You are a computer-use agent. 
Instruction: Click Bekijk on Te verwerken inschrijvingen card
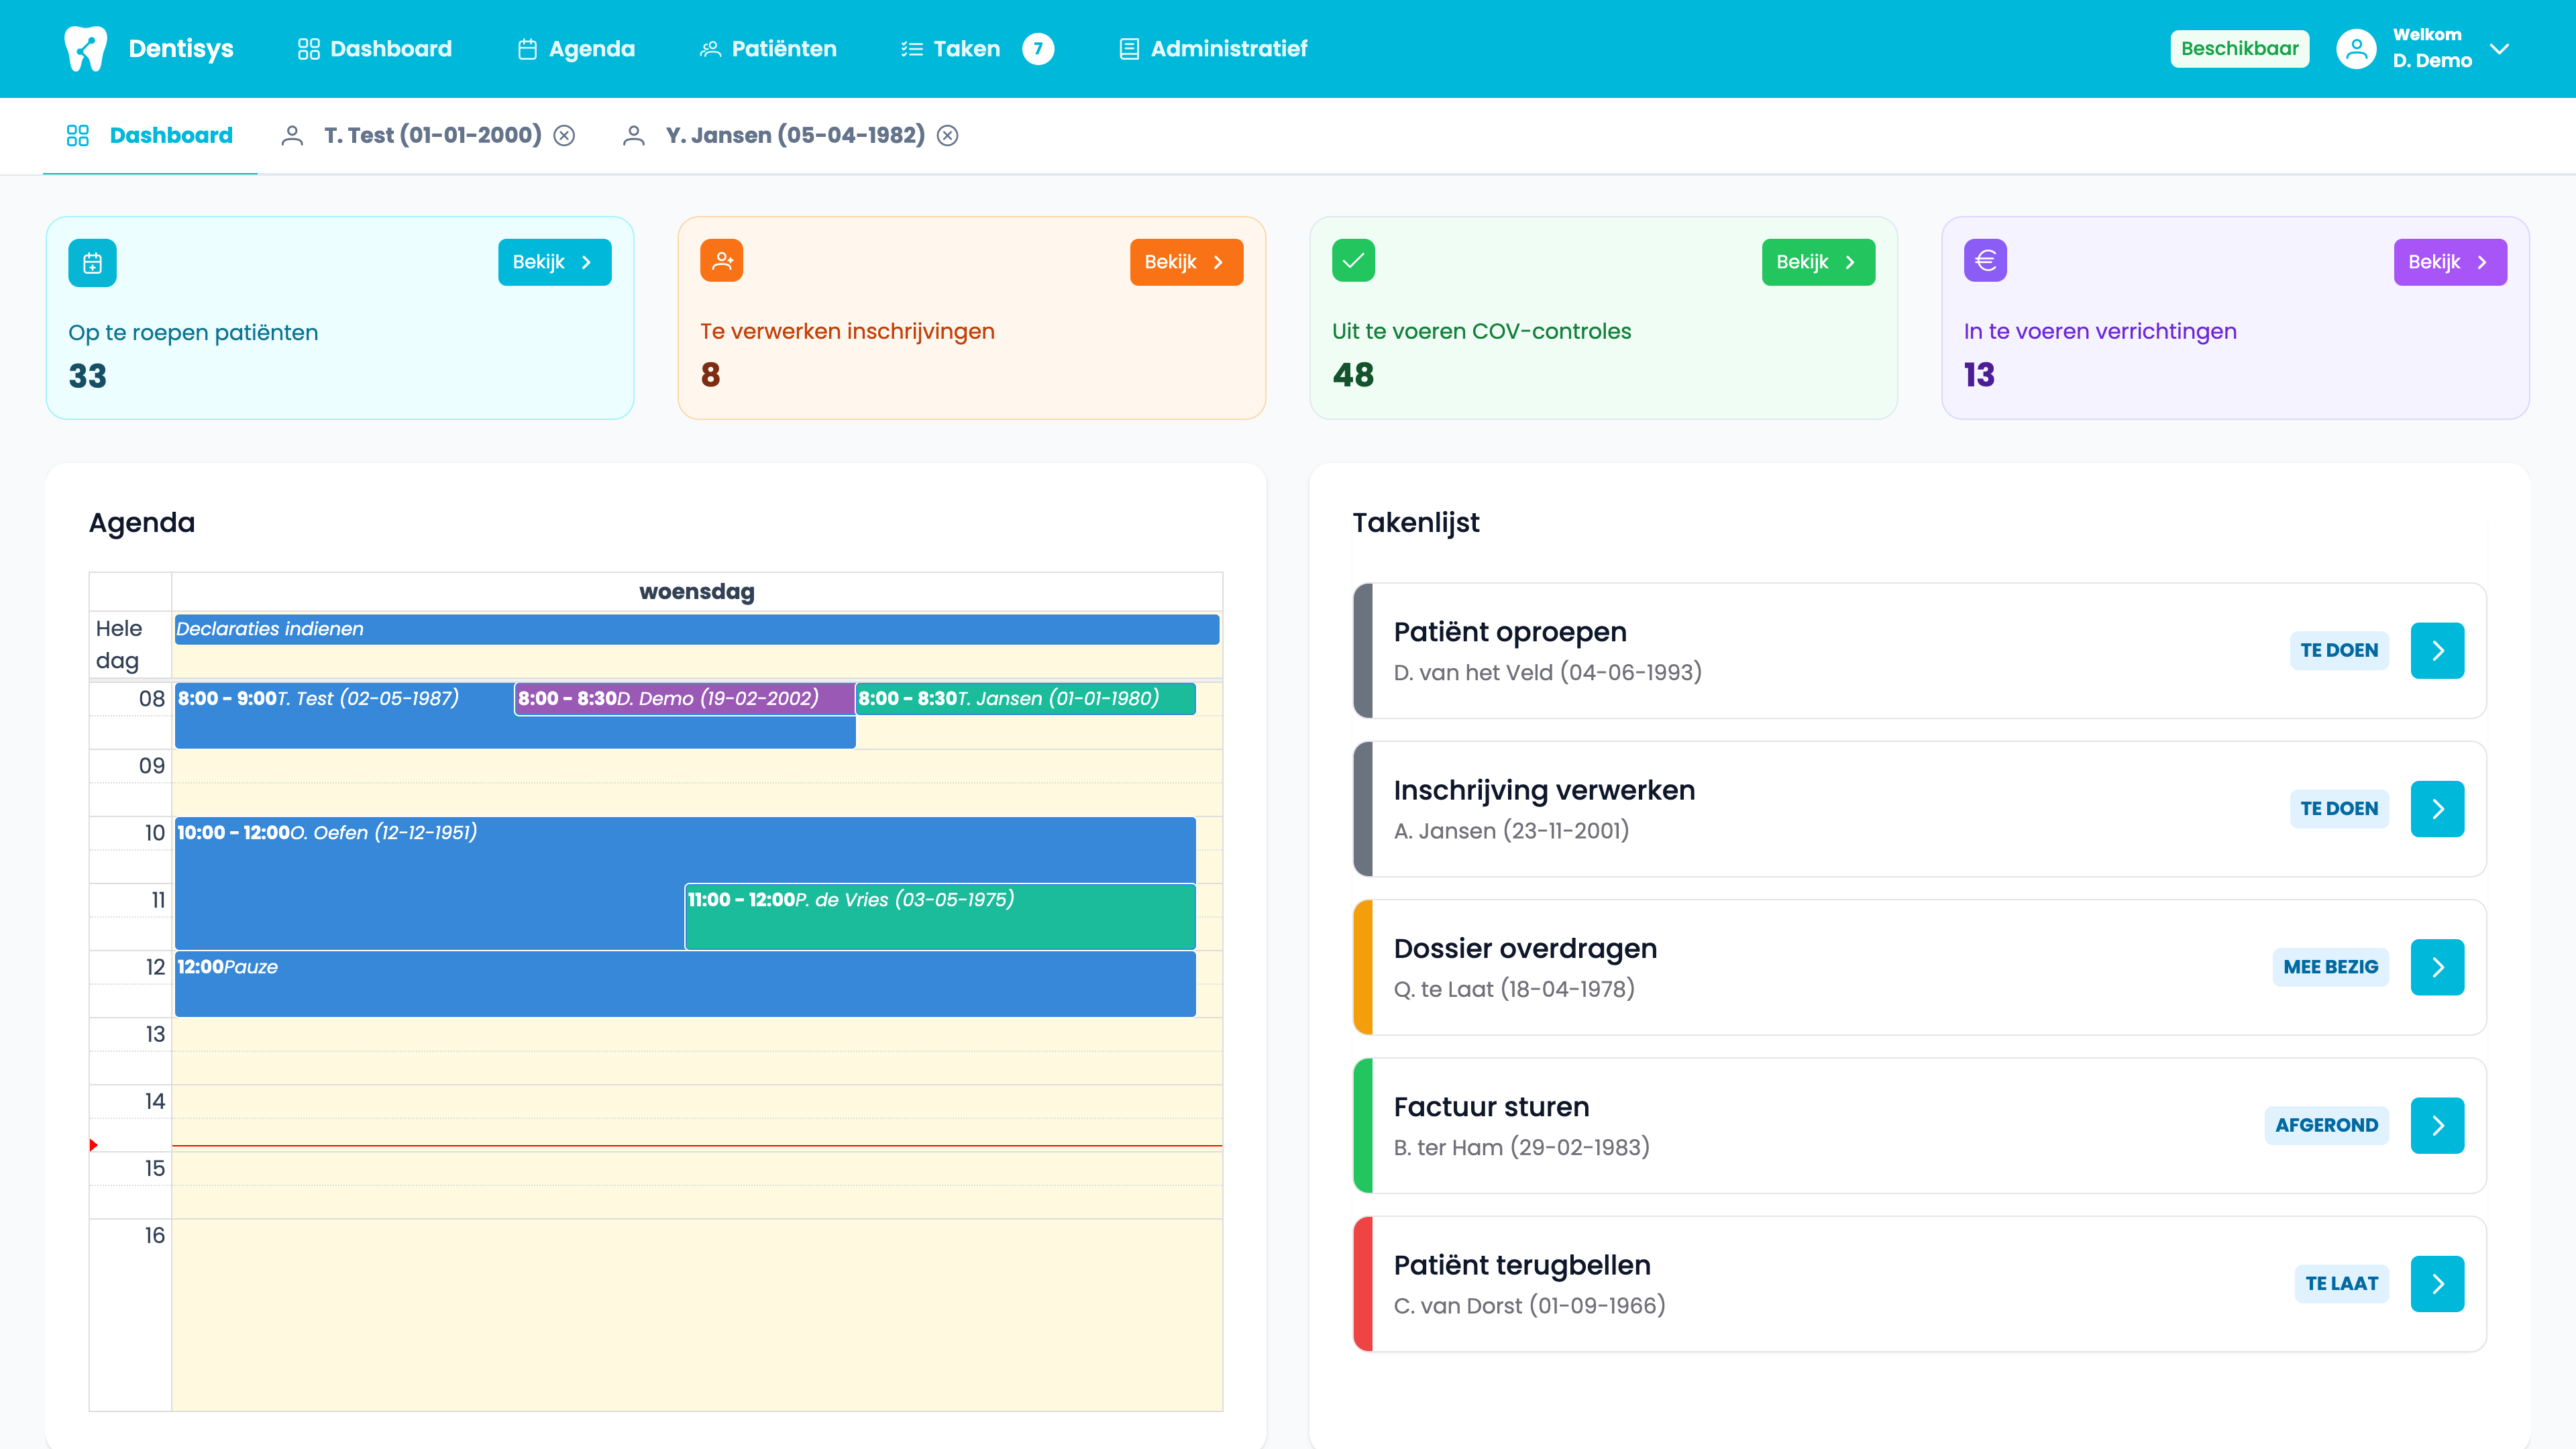(x=1186, y=262)
